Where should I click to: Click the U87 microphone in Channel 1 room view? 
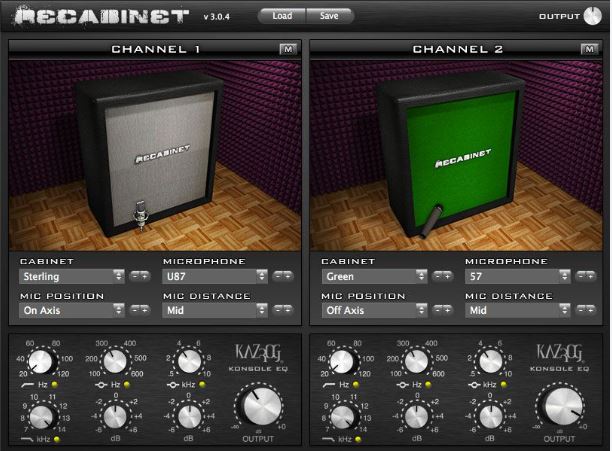pyautogui.click(x=140, y=215)
